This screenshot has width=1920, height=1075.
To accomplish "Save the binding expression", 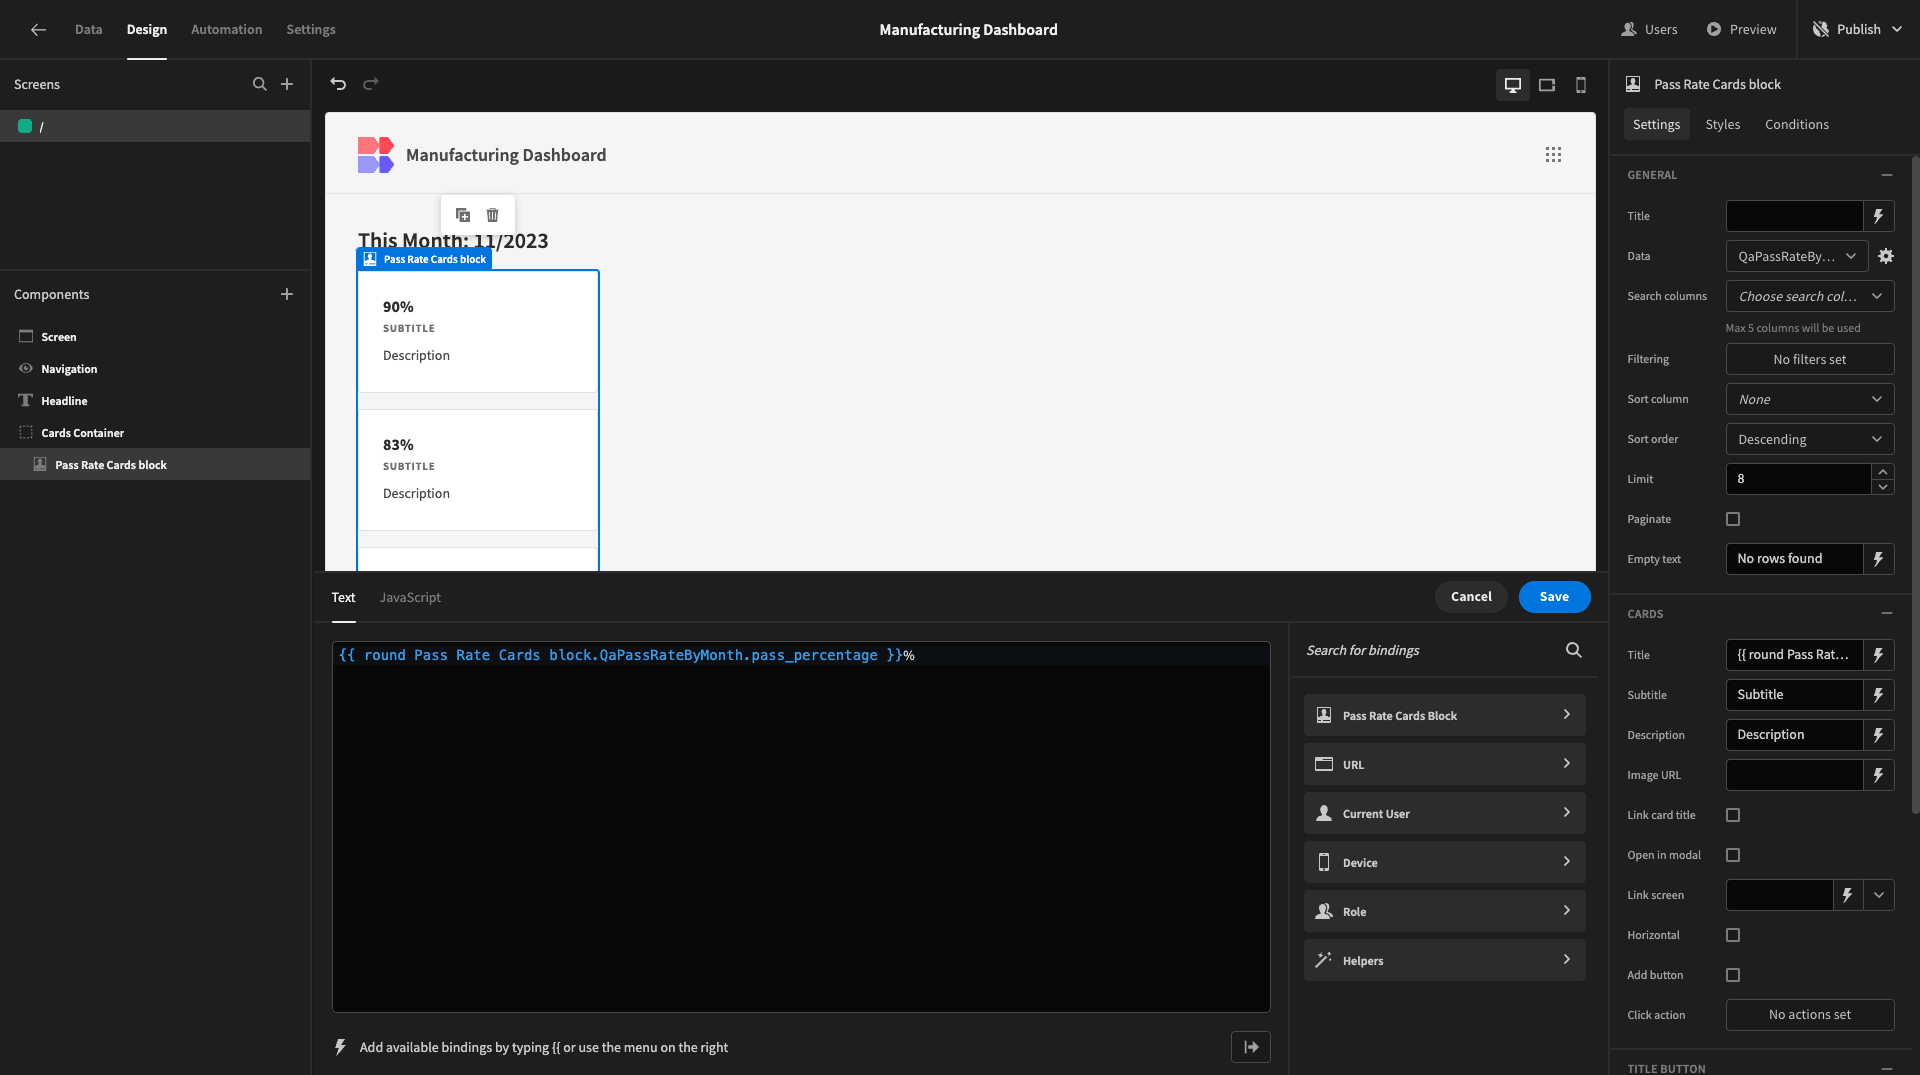I will (1554, 597).
